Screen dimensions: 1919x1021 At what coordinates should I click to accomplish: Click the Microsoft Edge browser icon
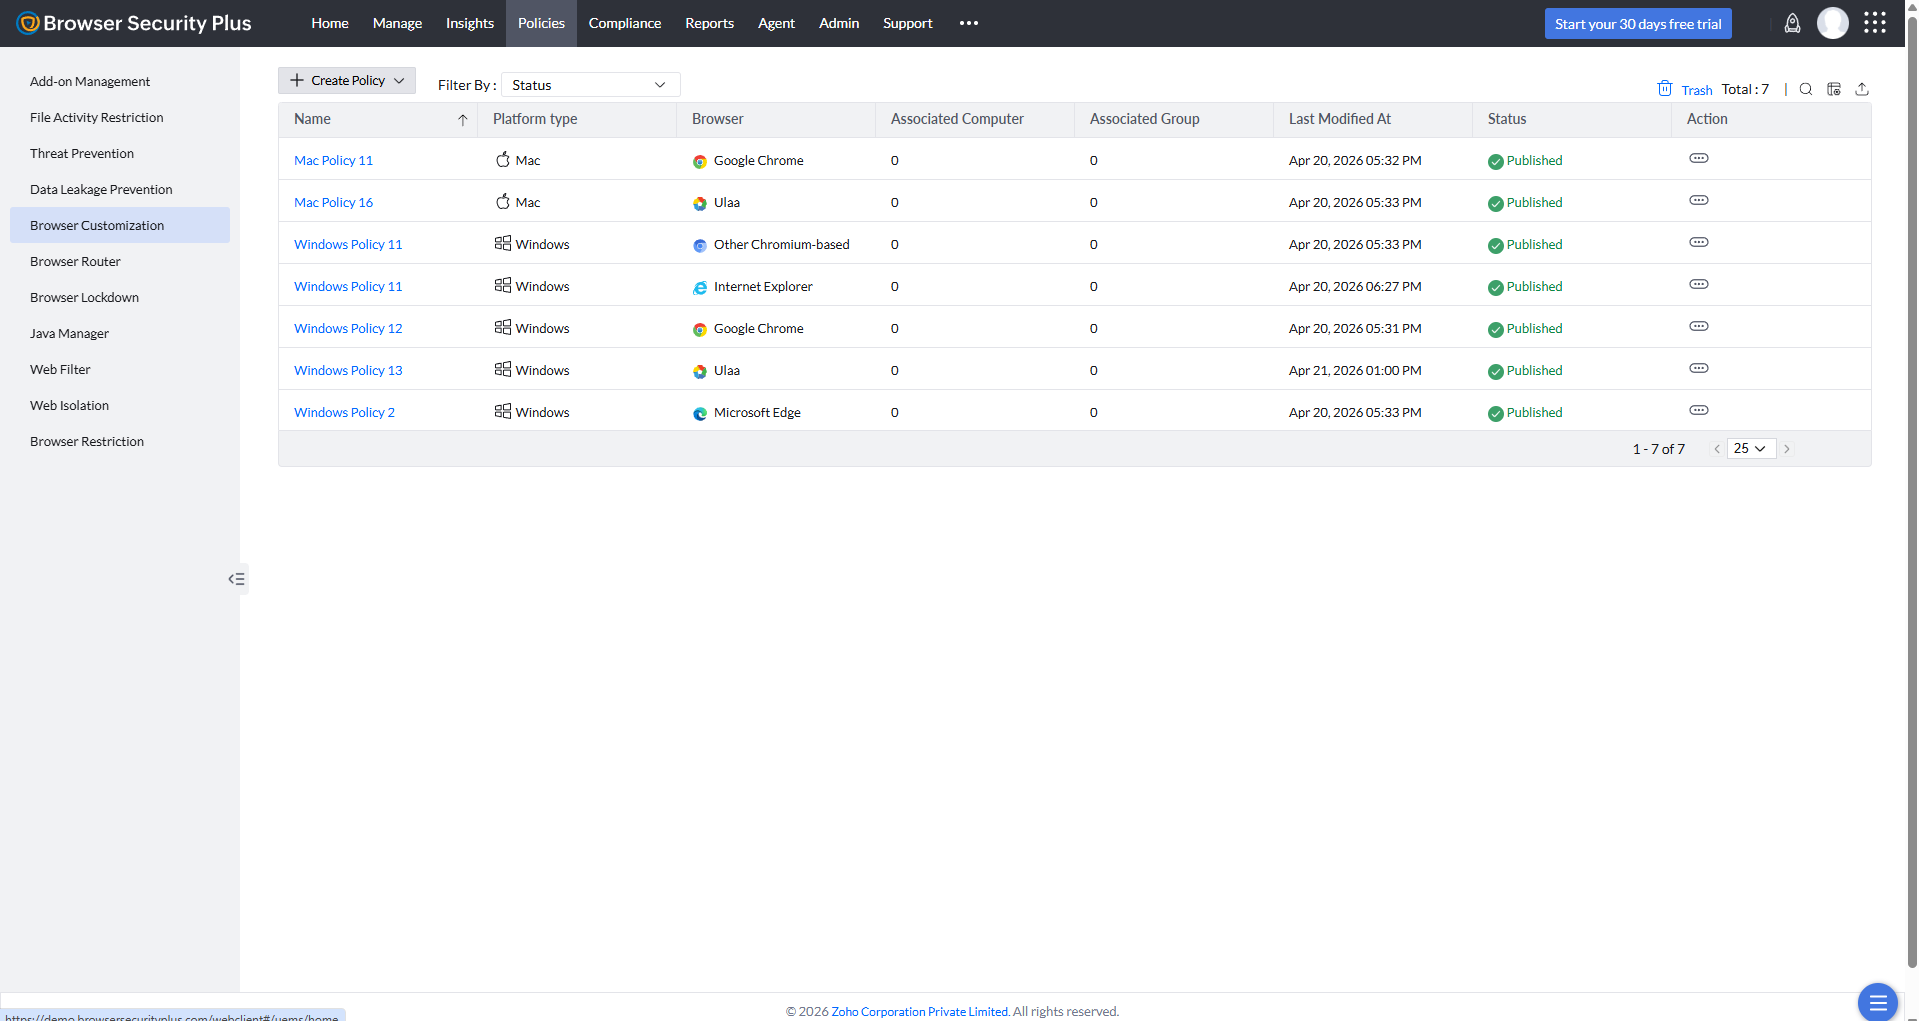point(700,413)
